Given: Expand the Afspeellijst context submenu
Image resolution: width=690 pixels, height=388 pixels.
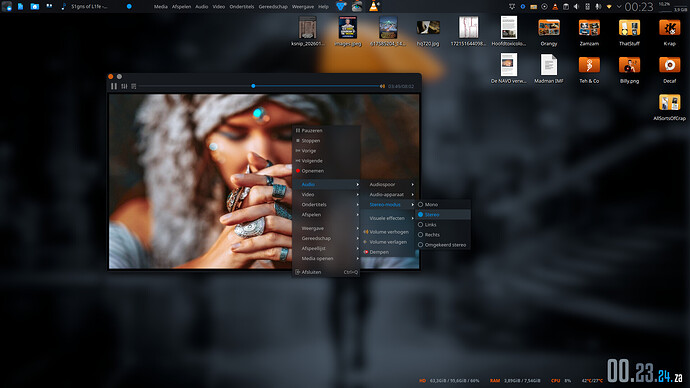Looking at the screenshot, I should click(327, 249).
